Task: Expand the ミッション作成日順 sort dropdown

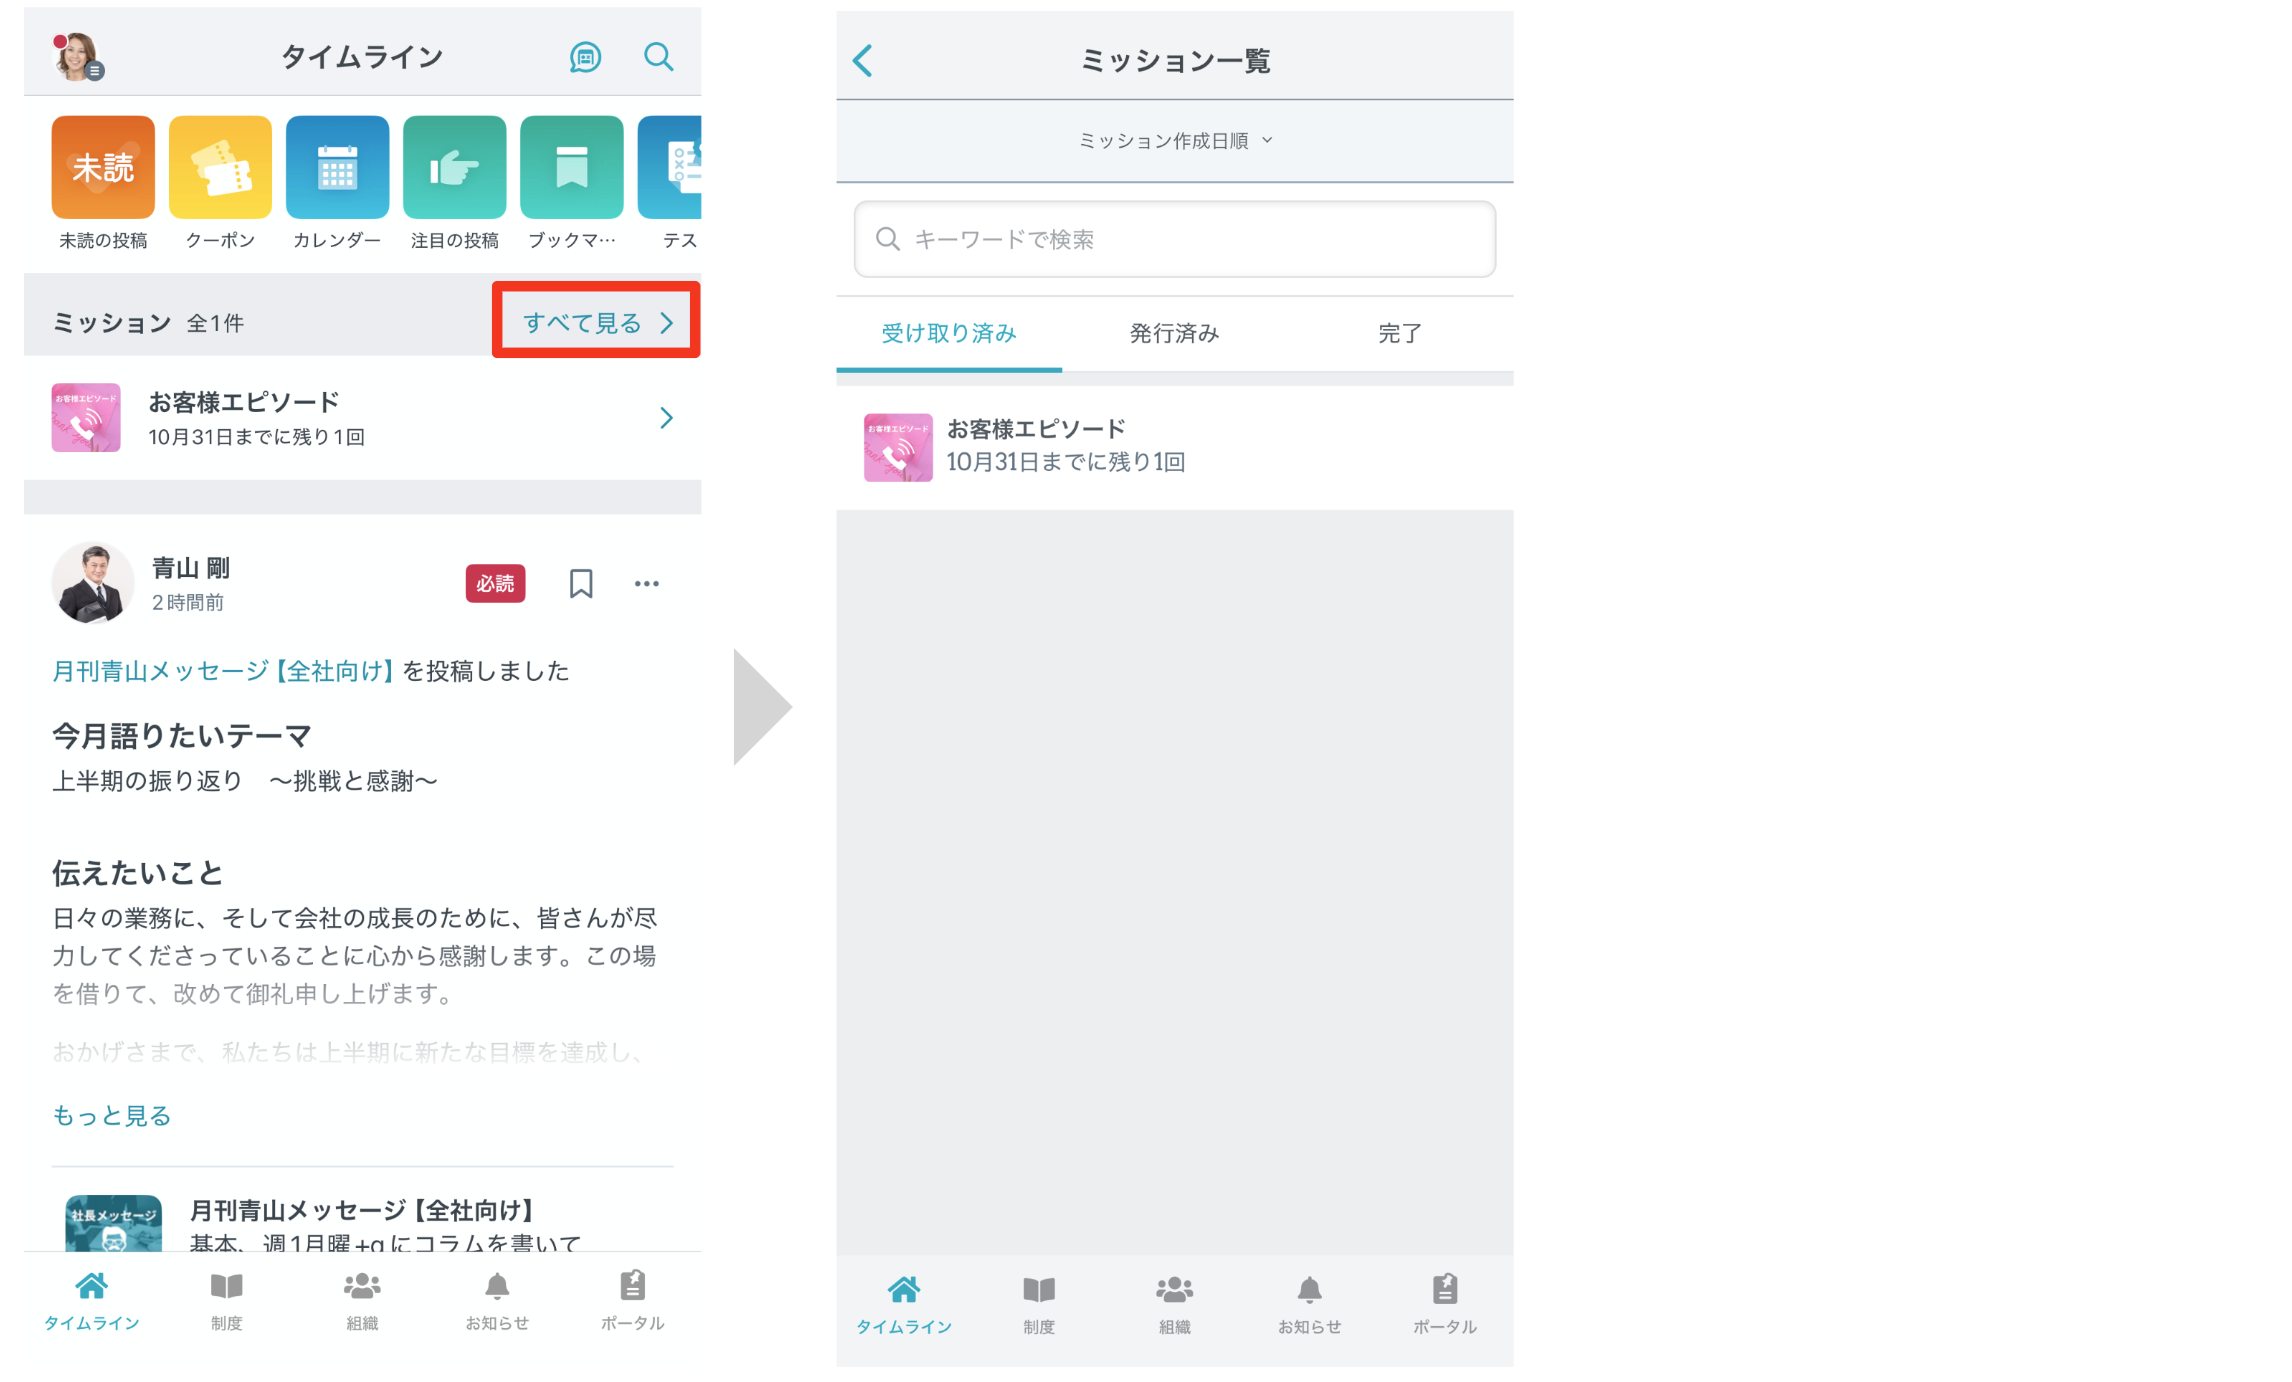Action: pyautogui.click(x=1174, y=141)
